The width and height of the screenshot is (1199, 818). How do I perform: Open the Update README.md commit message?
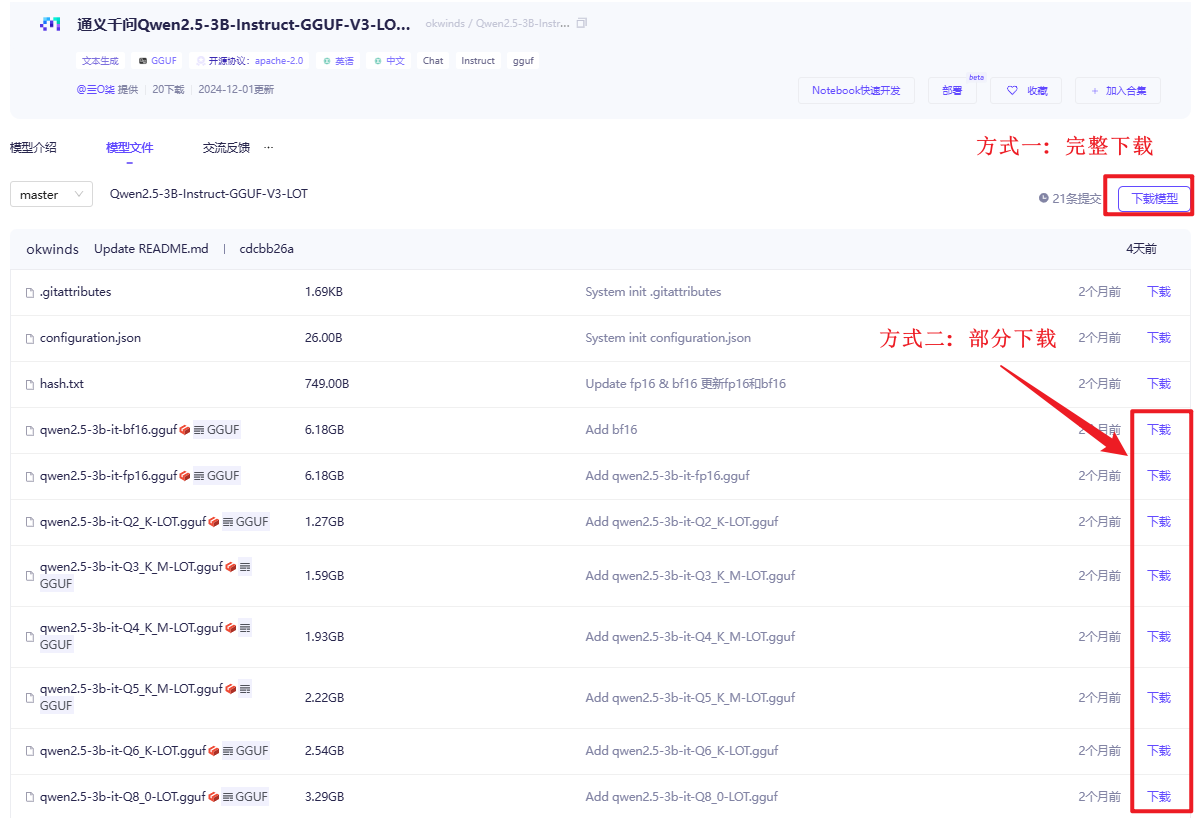(151, 248)
